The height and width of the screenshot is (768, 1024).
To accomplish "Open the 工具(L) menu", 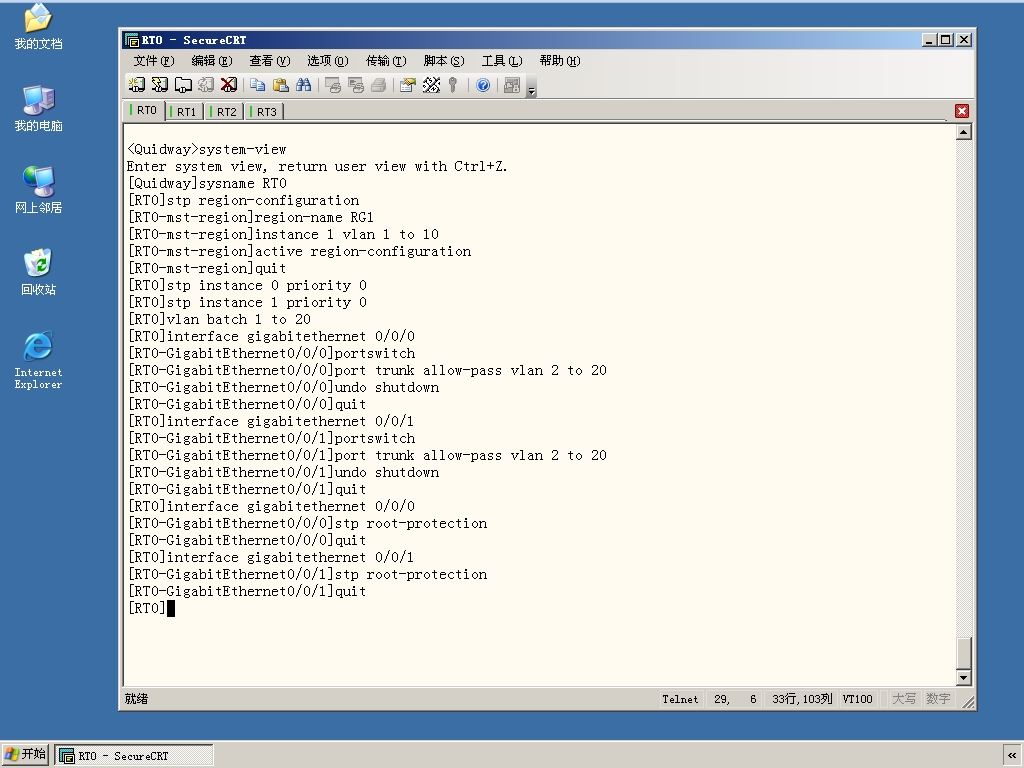I will tap(502, 61).
